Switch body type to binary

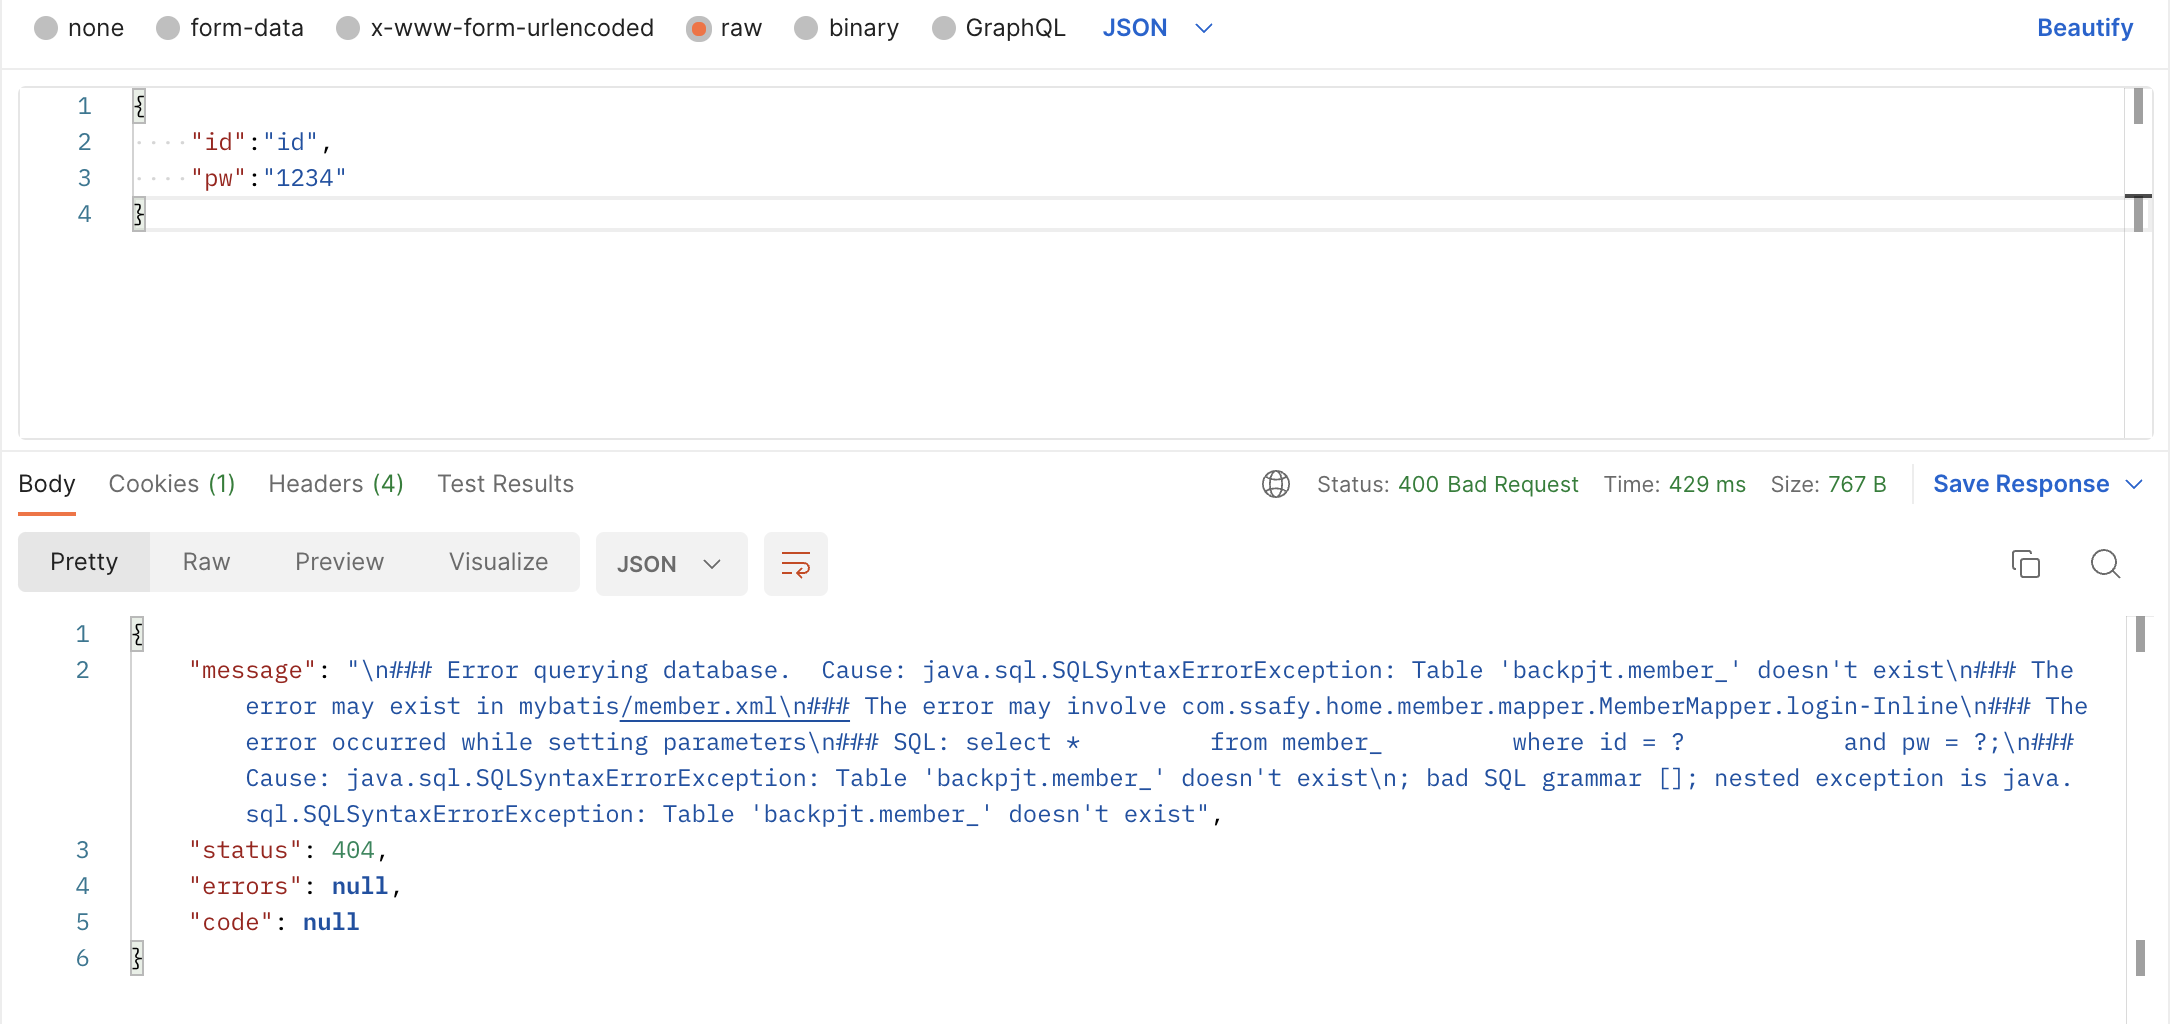(x=806, y=28)
